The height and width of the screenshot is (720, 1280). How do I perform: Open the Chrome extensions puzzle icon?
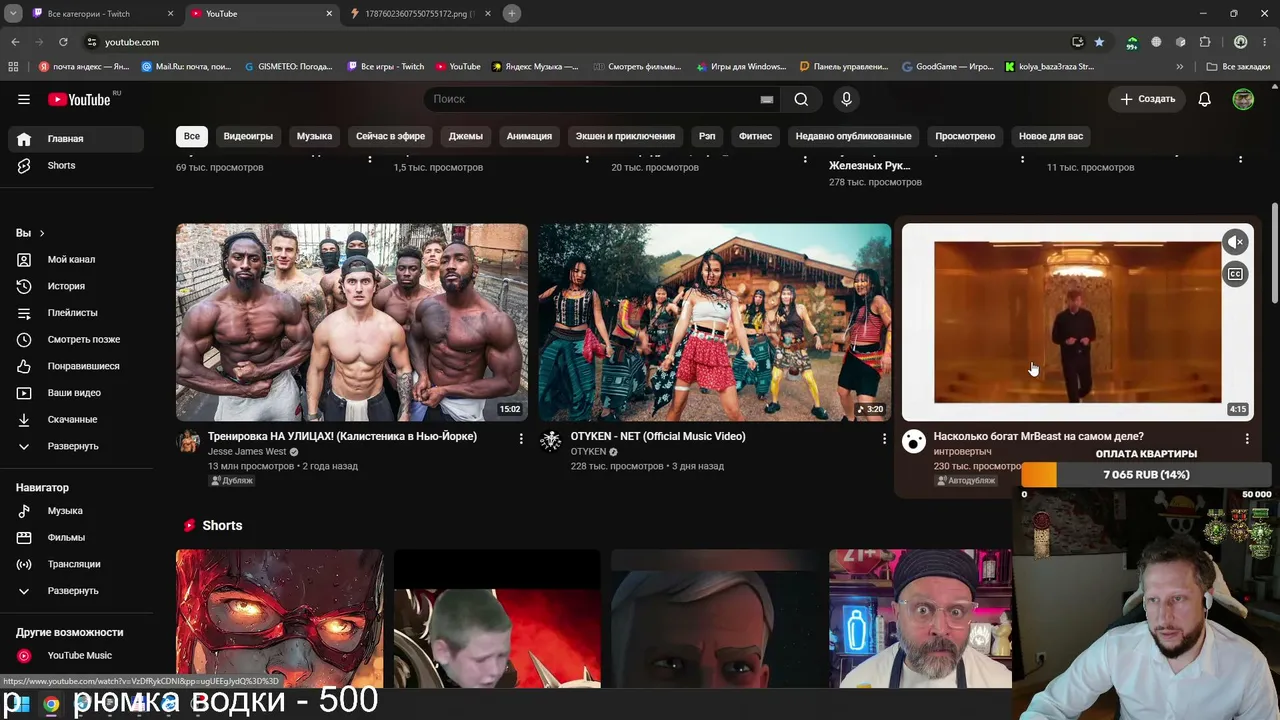[1205, 42]
